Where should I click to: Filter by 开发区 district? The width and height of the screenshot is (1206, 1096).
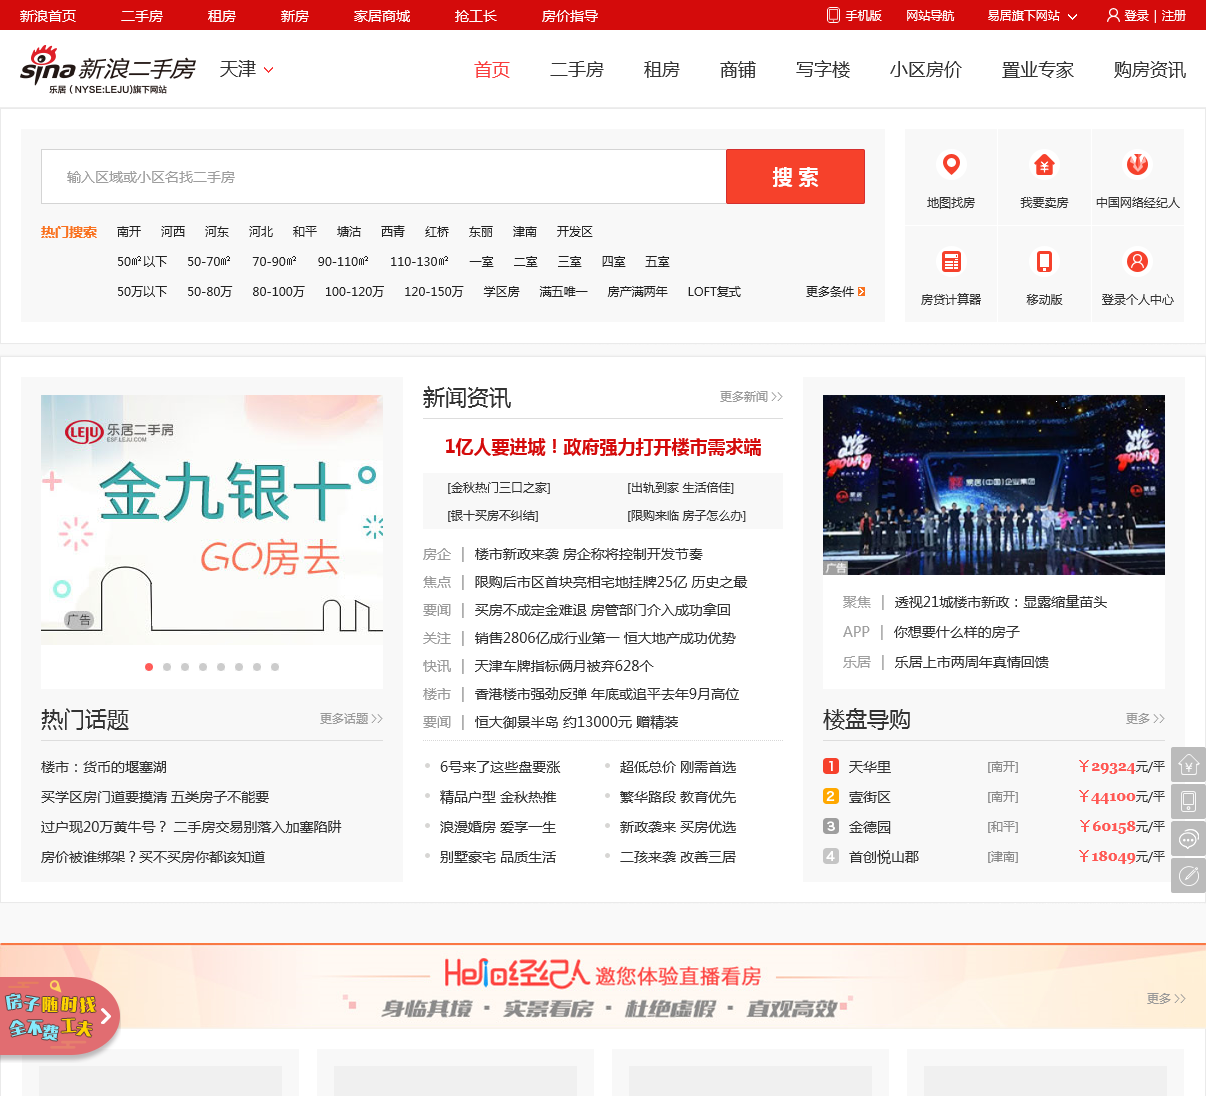tap(575, 231)
